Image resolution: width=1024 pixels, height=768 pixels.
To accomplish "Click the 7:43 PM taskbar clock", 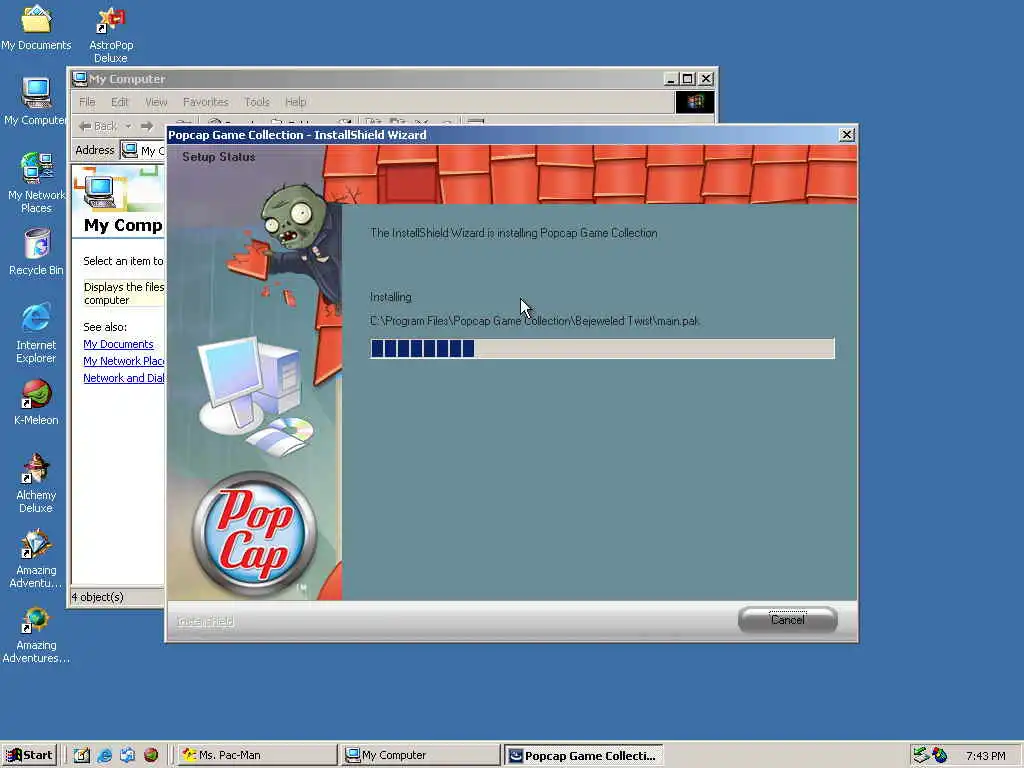I will pyautogui.click(x=985, y=756).
